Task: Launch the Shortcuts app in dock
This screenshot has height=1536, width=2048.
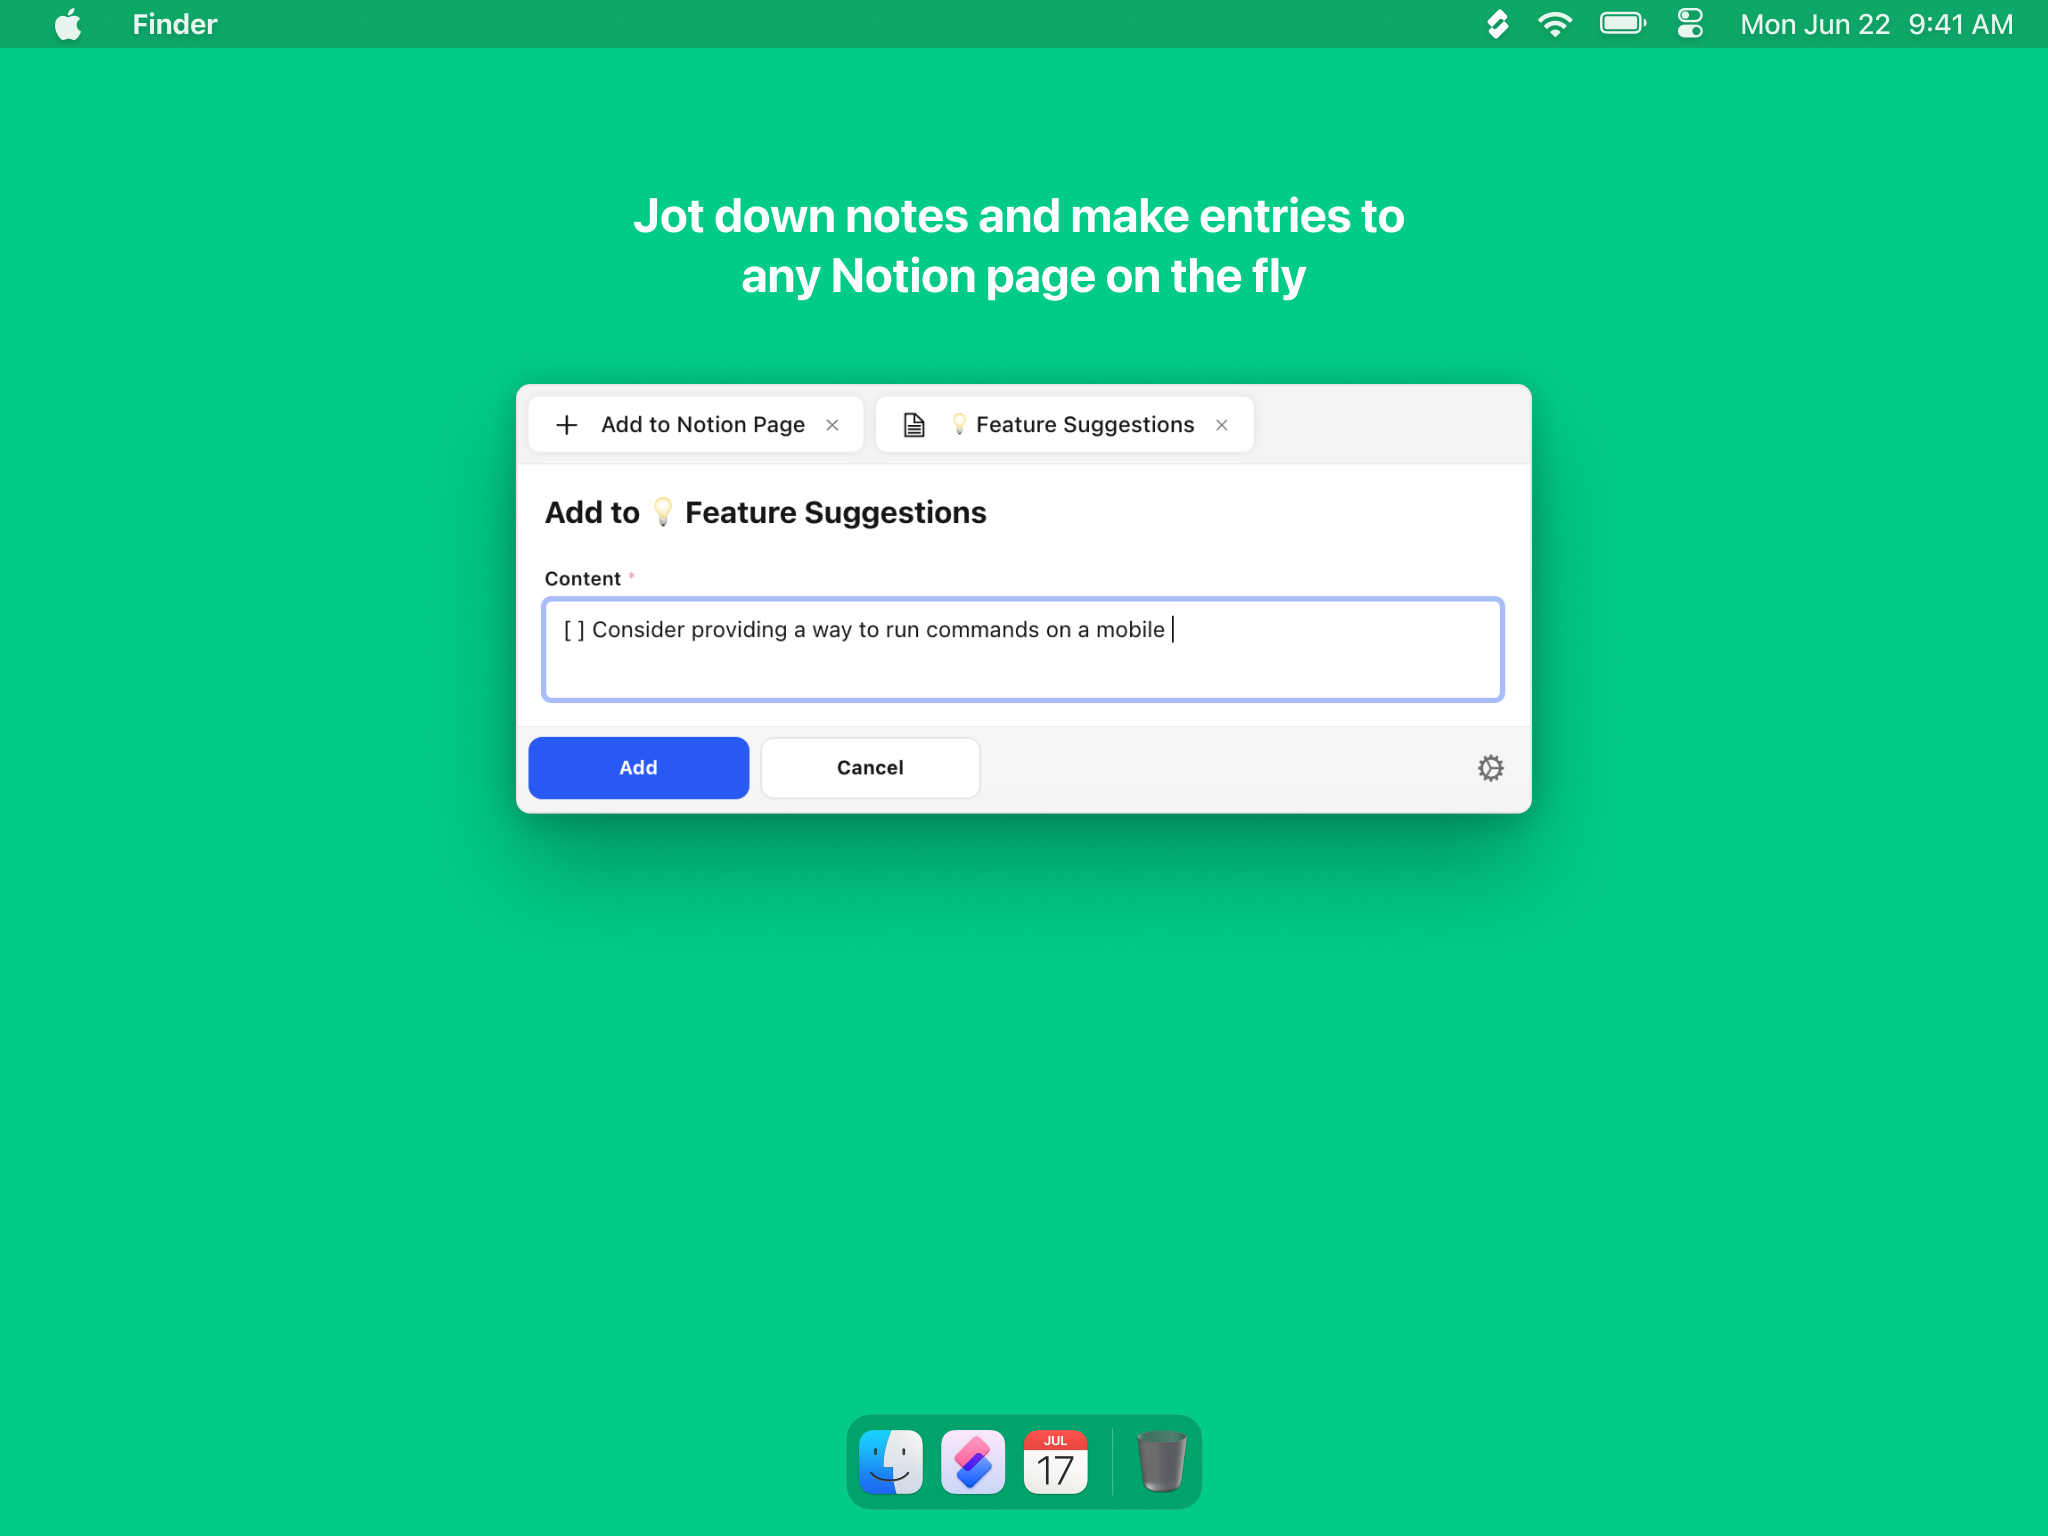Action: 972,1462
